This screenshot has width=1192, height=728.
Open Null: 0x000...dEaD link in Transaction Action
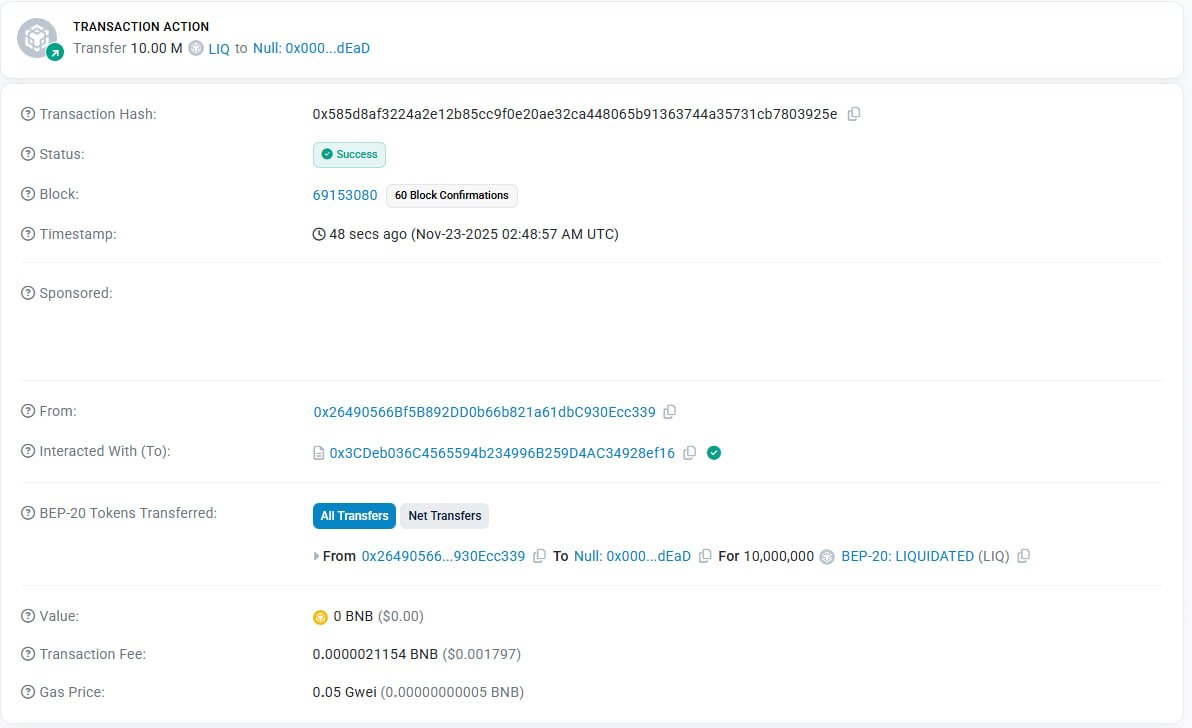312,48
